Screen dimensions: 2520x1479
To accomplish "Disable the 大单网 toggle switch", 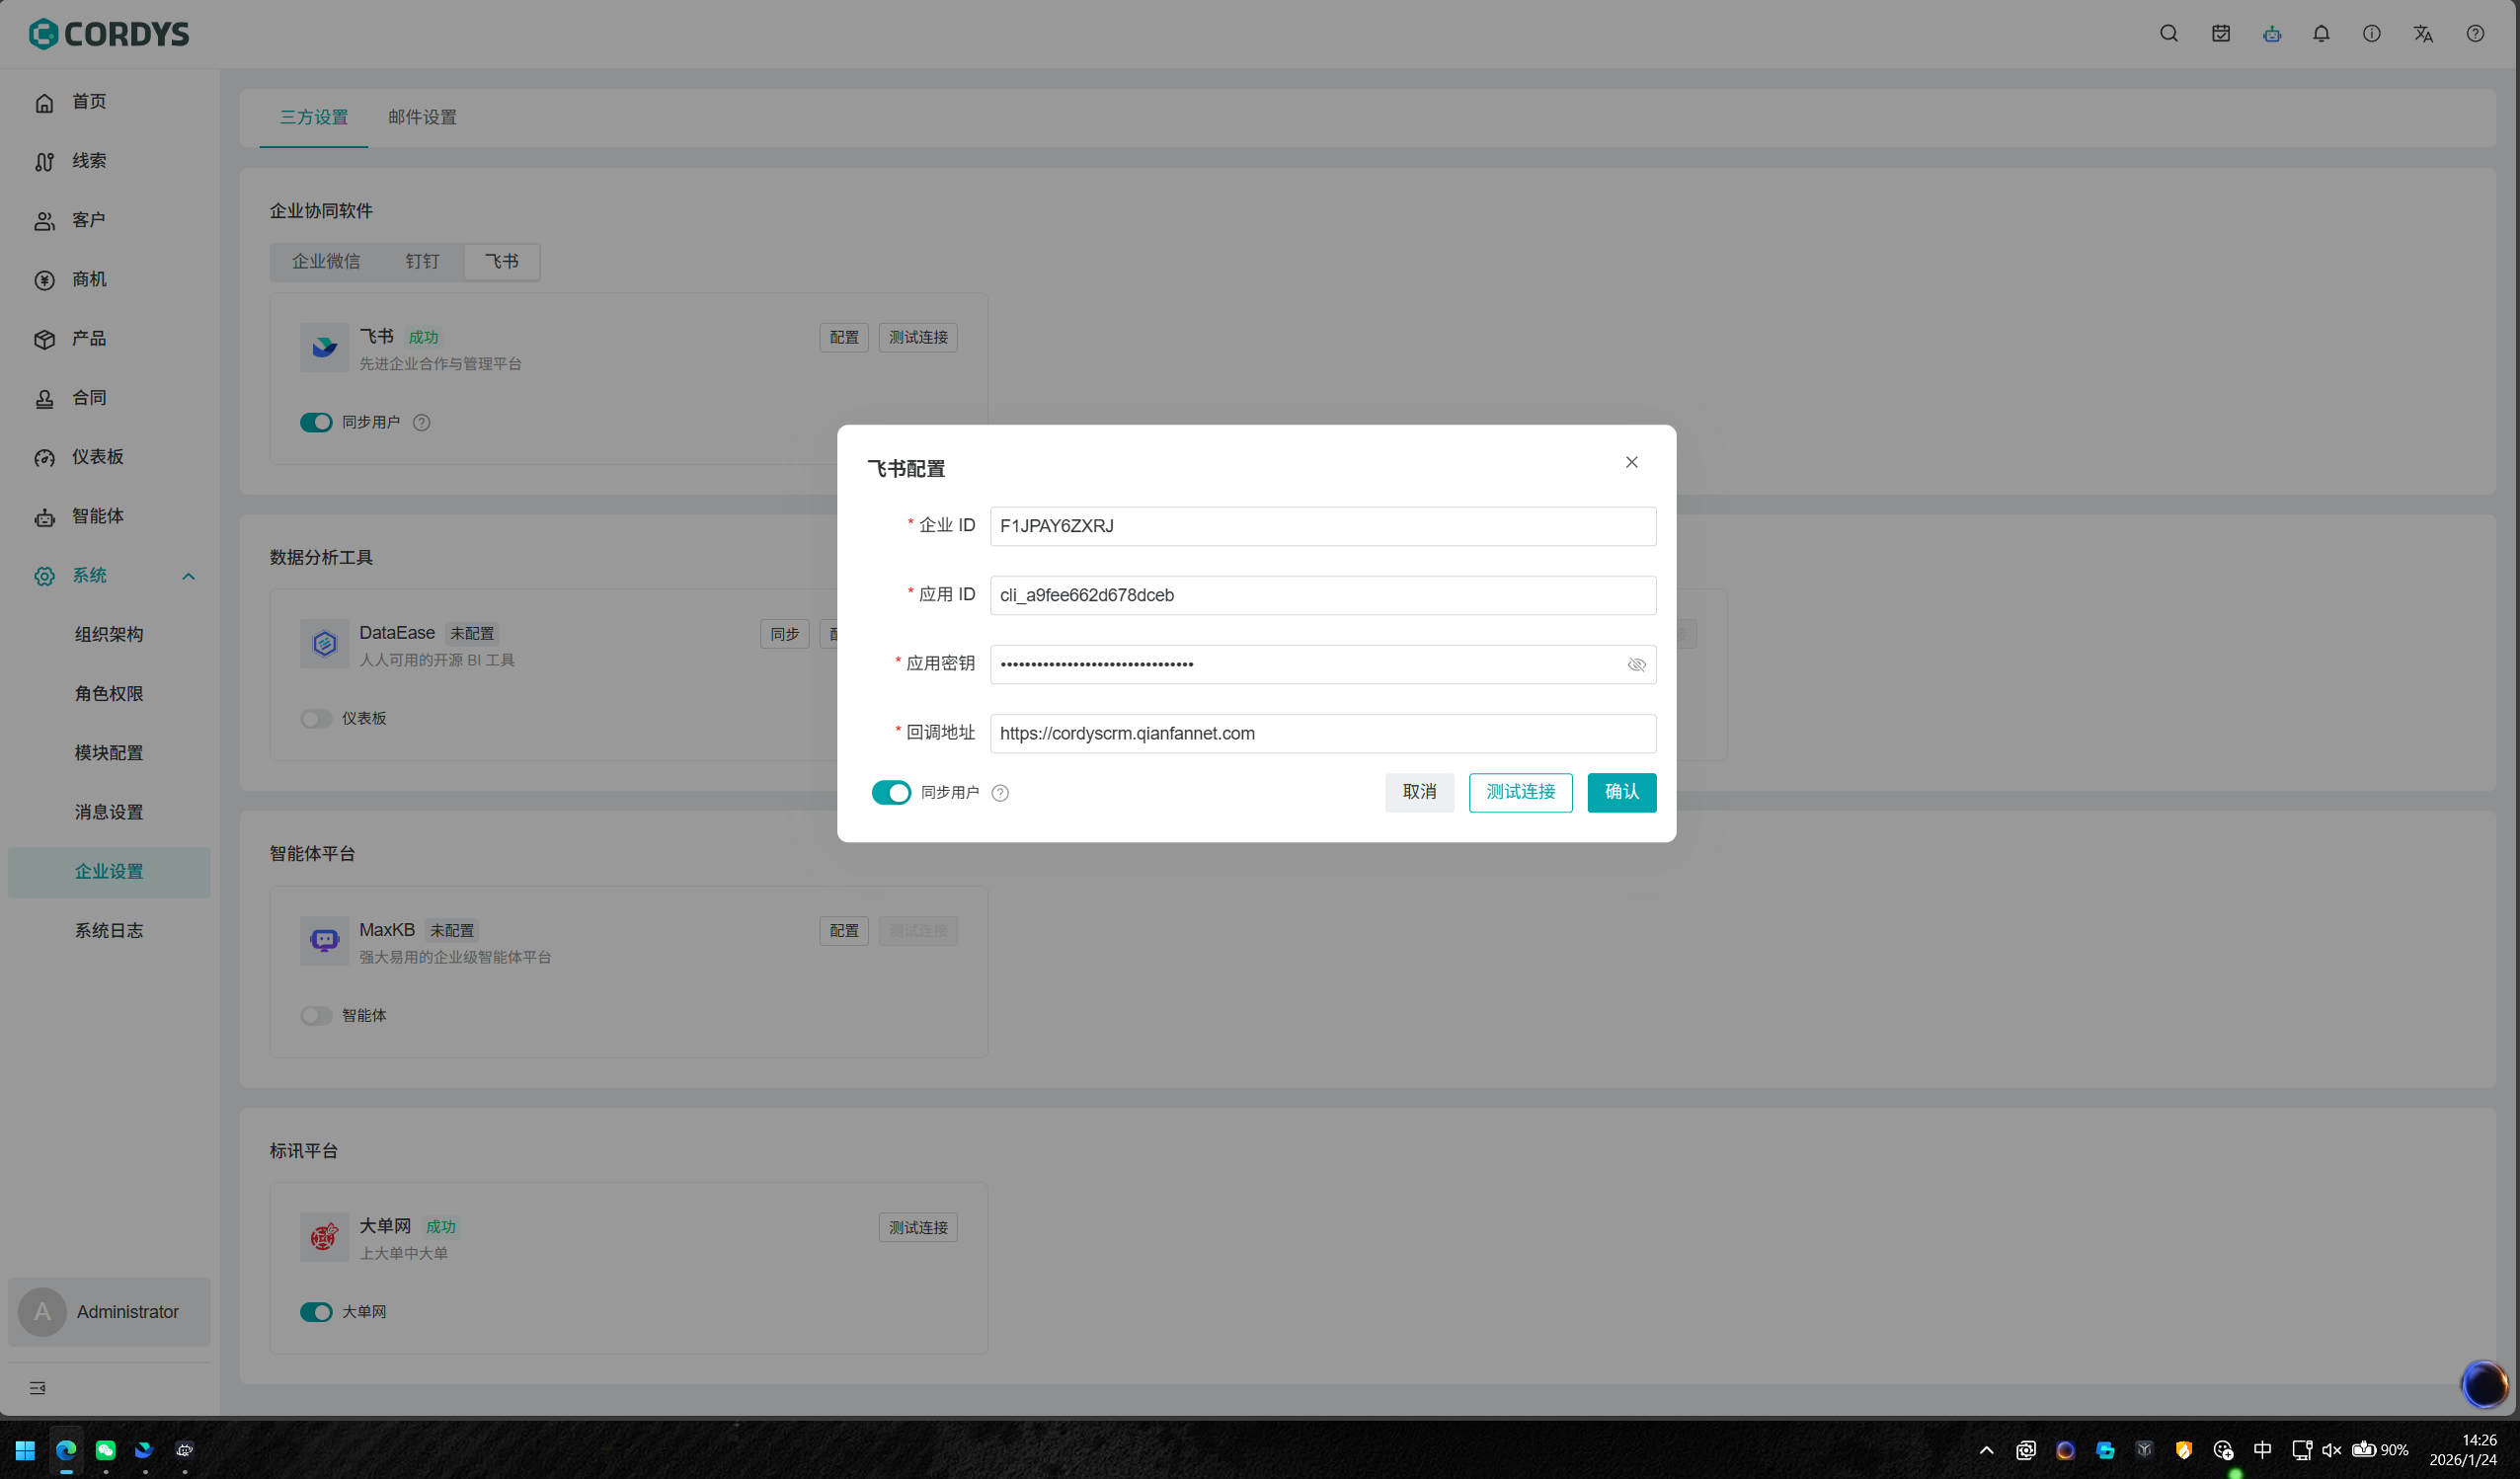I will [x=316, y=1312].
